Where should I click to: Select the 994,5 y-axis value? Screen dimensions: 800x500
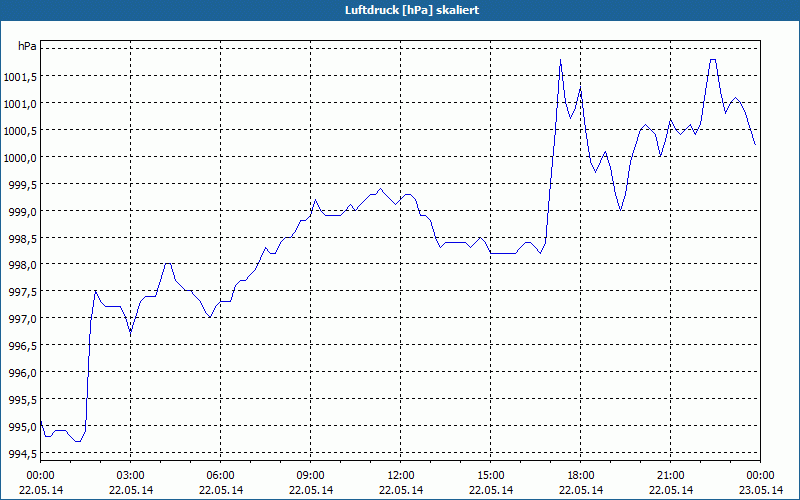click(23, 454)
